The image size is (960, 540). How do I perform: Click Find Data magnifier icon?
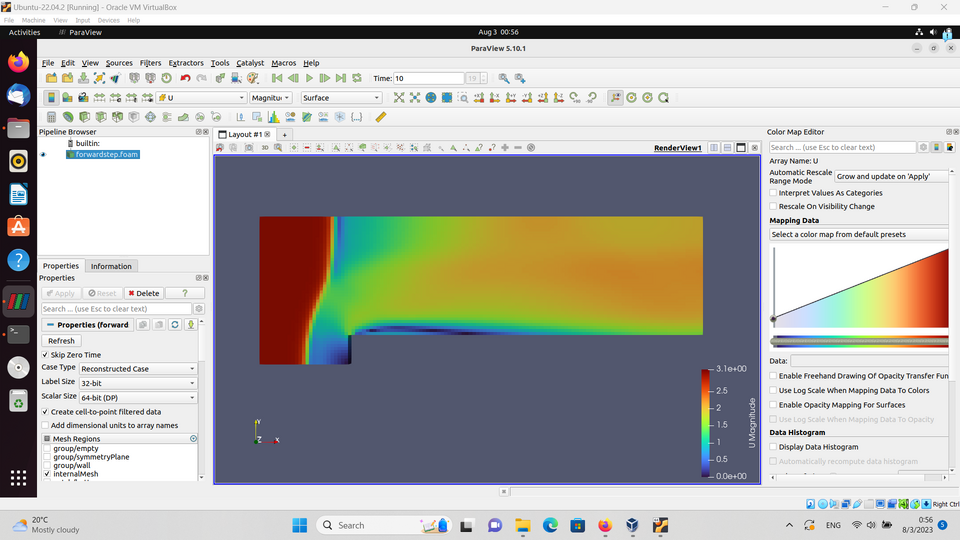tap(503, 78)
